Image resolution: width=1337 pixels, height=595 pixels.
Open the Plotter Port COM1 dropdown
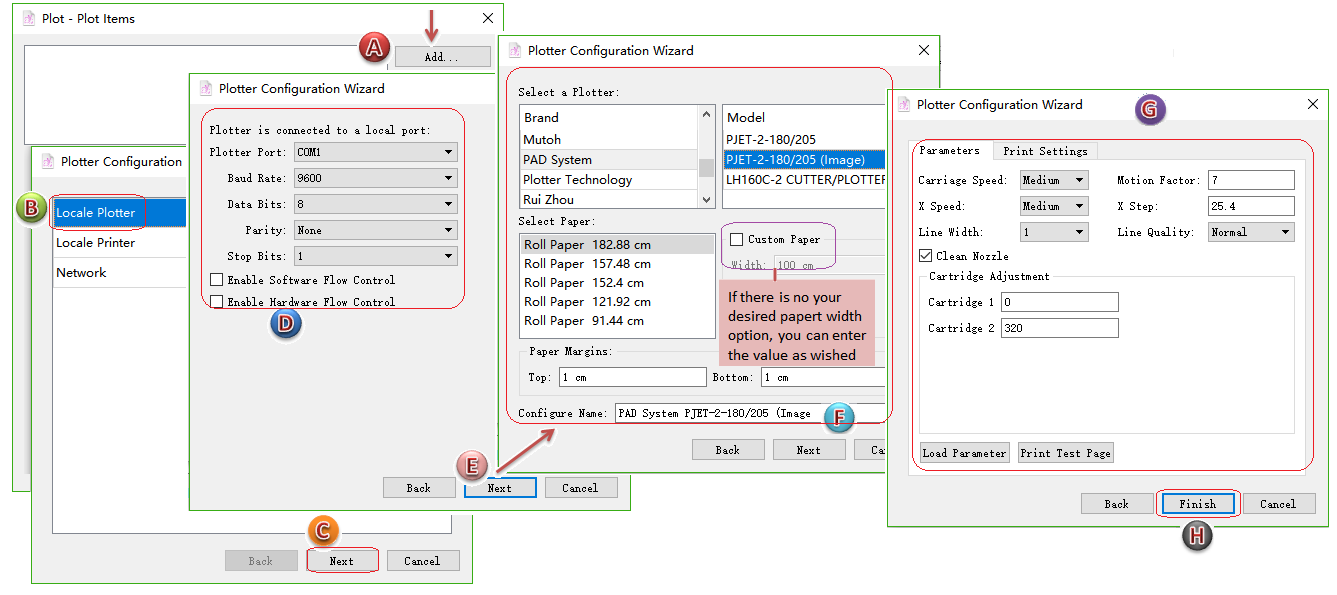tap(375, 153)
